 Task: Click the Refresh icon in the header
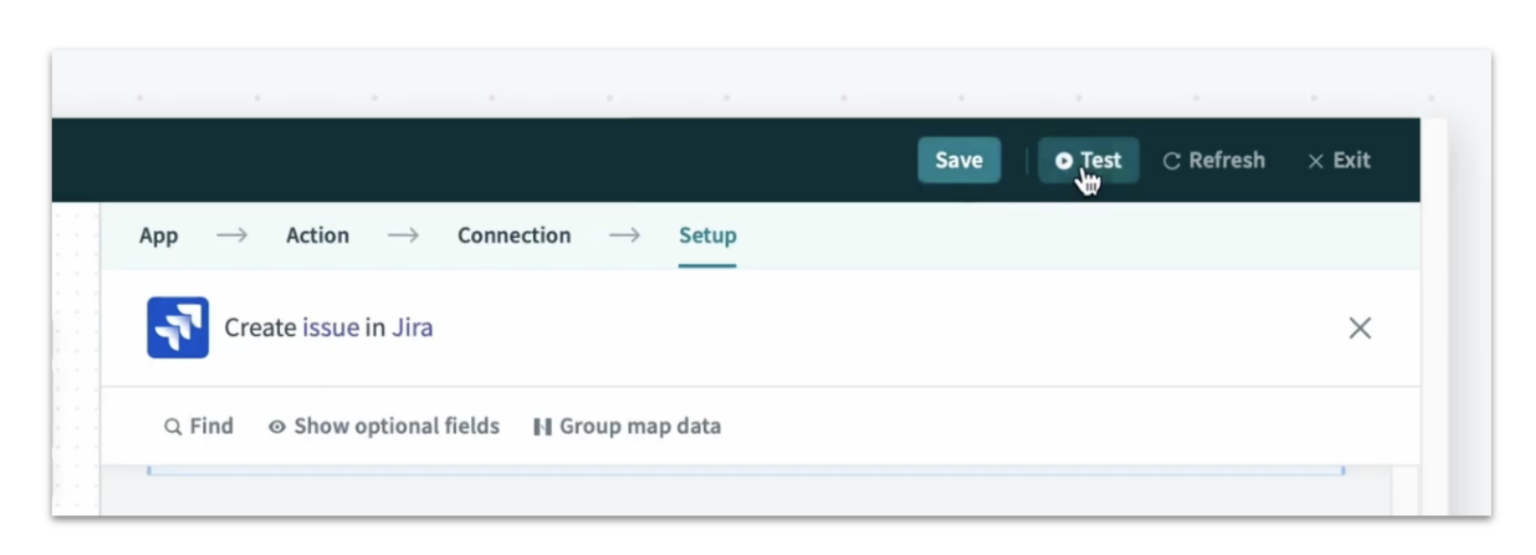1172,161
